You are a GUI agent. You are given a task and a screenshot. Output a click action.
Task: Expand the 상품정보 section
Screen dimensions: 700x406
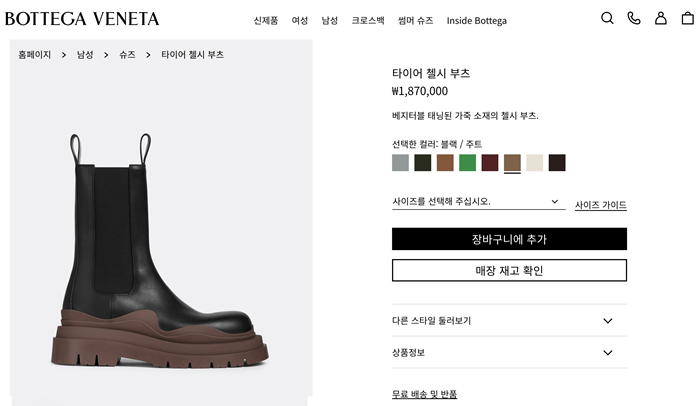[x=509, y=353]
